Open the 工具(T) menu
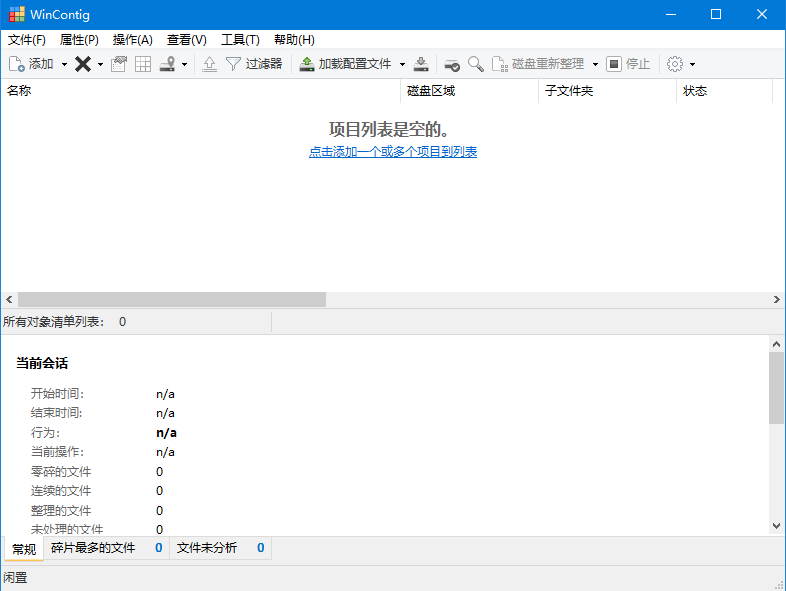 click(240, 40)
